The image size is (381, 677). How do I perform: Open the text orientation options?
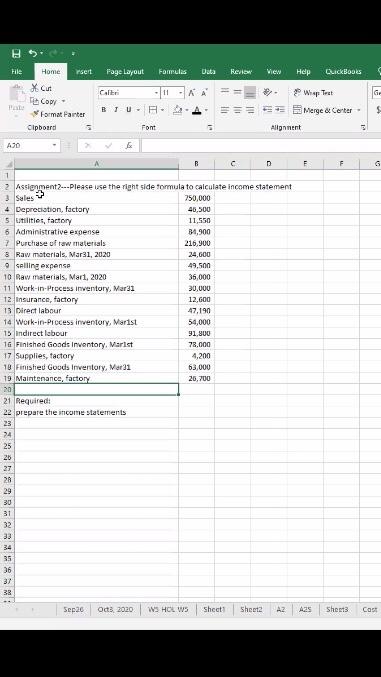268,92
